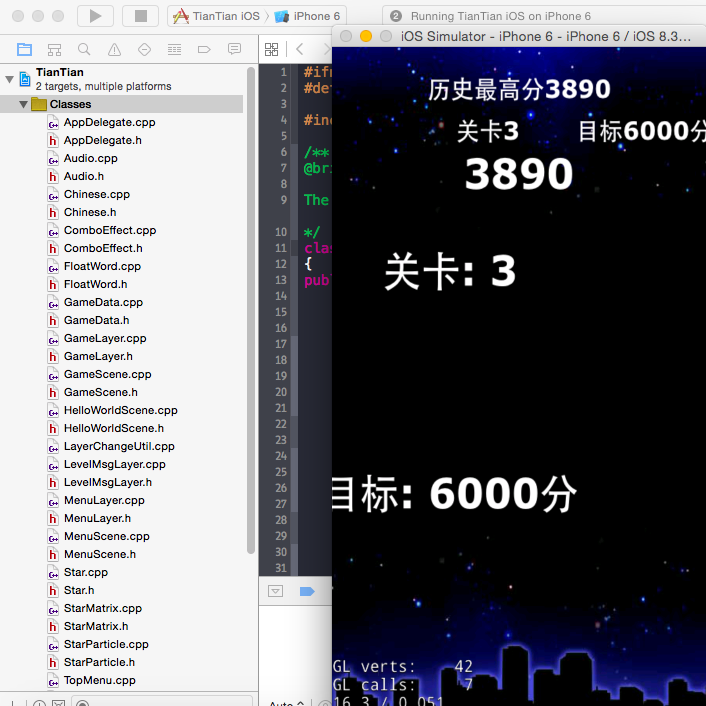Open the related items grid menu
This screenshot has width=706, height=706.
point(272,49)
